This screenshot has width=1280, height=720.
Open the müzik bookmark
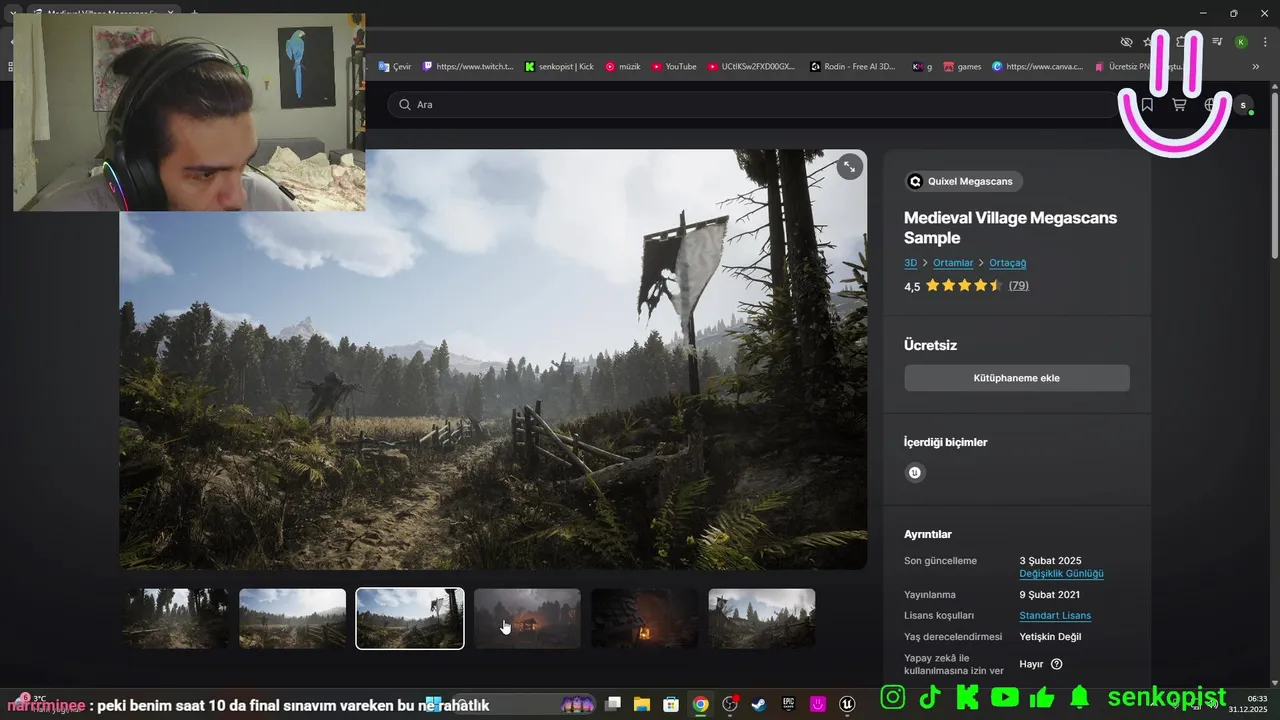[623, 67]
